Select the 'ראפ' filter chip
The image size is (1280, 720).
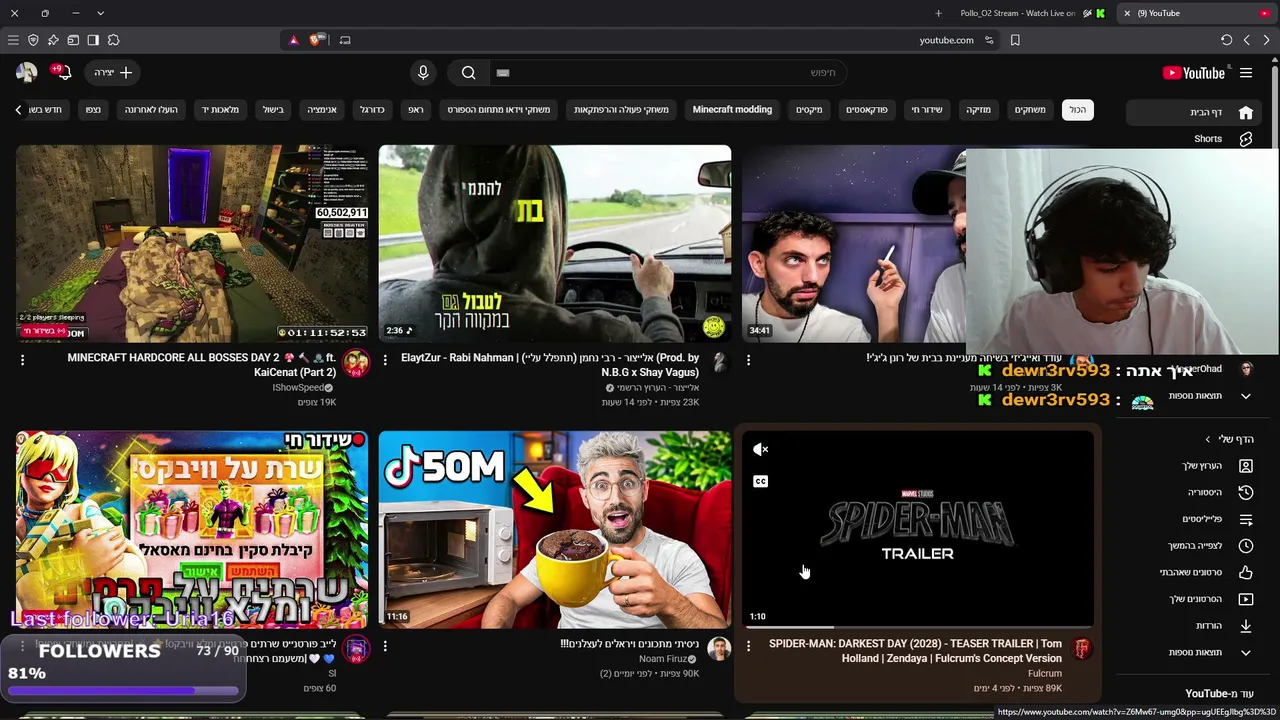pyautogui.click(x=416, y=110)
